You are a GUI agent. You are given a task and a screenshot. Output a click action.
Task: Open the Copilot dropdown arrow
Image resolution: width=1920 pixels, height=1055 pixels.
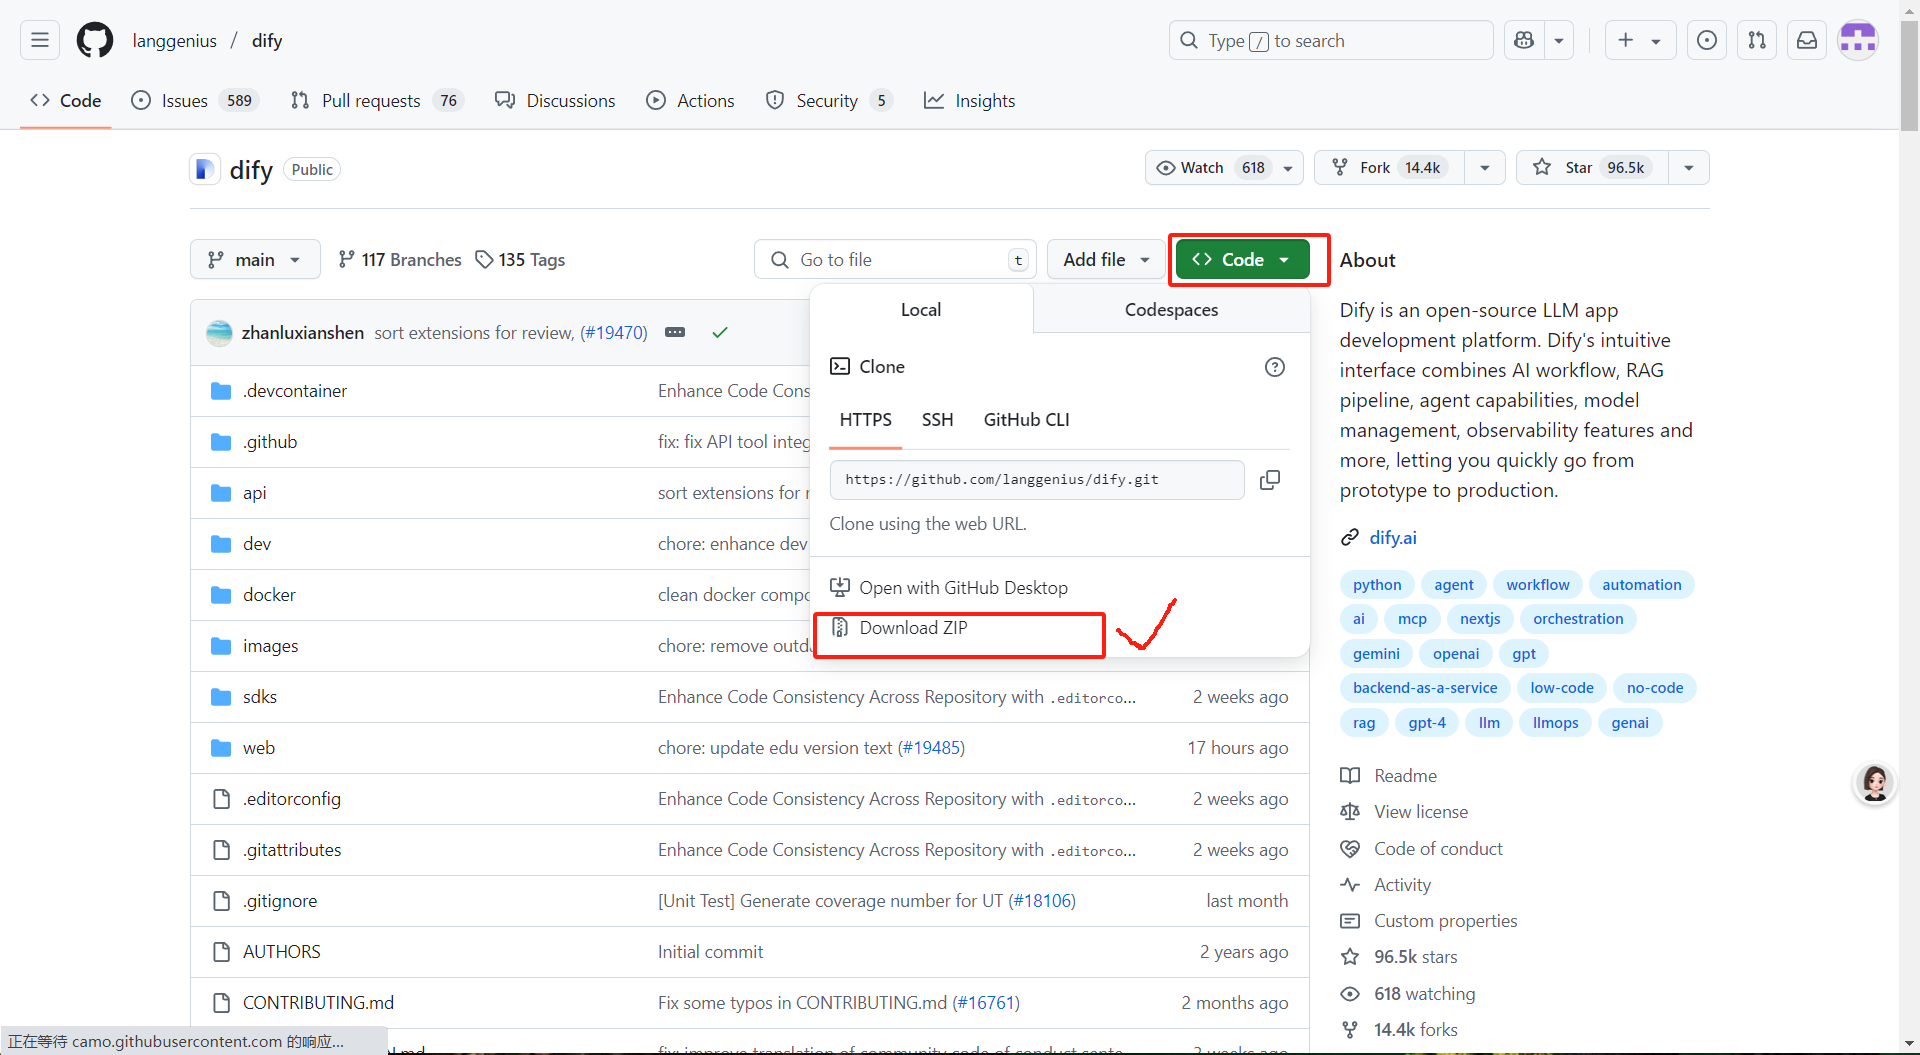point(1559,40)
